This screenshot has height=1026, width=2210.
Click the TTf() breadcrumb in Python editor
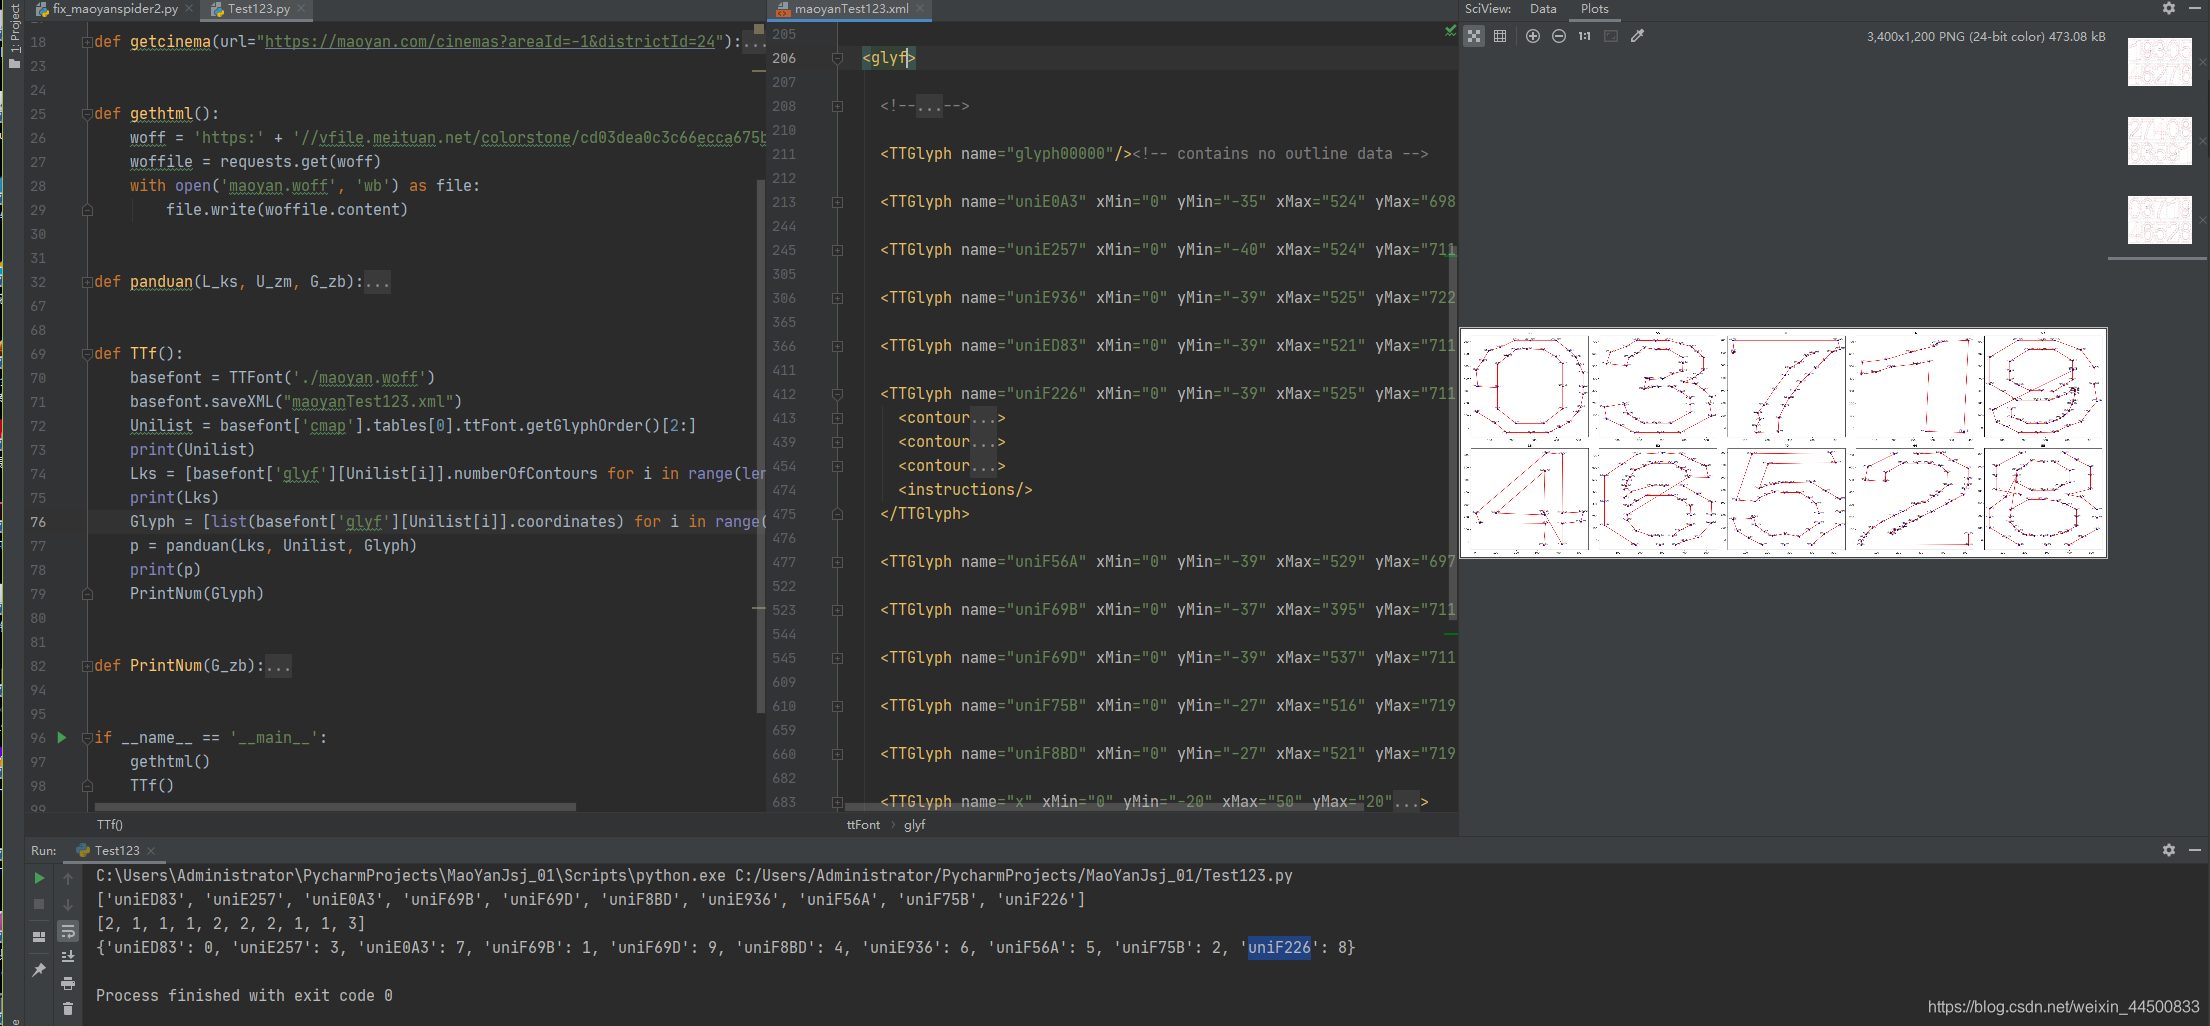110,825
